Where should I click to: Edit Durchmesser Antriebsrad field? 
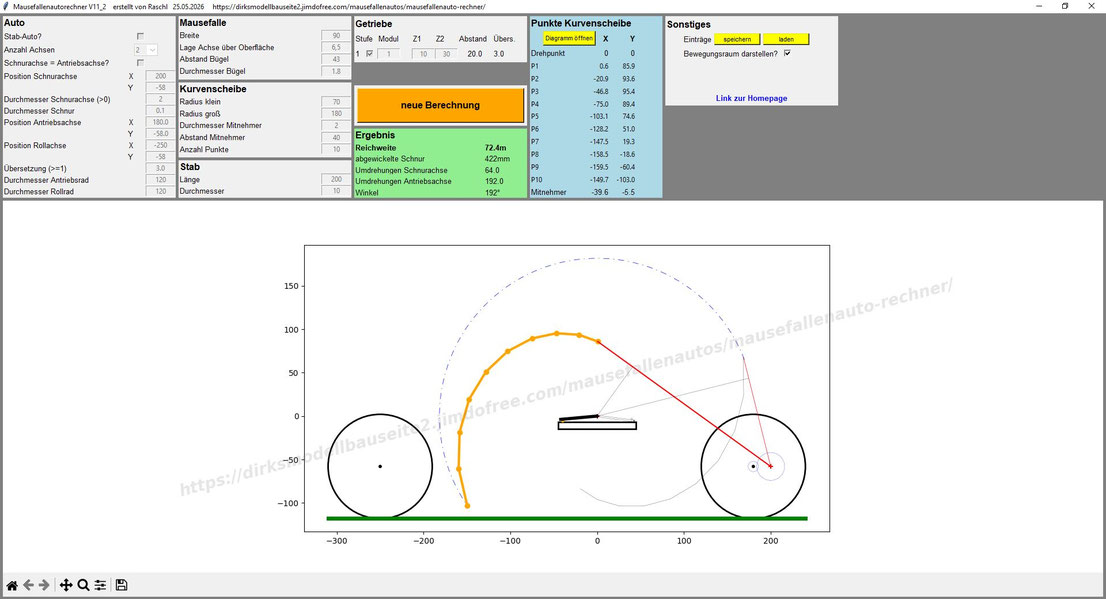point(160,180)
